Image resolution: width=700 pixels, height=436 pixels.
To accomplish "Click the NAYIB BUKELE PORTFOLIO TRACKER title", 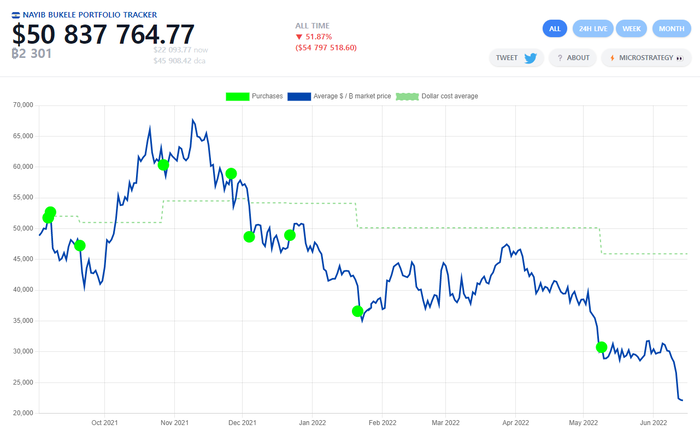I will click(90, 15).
